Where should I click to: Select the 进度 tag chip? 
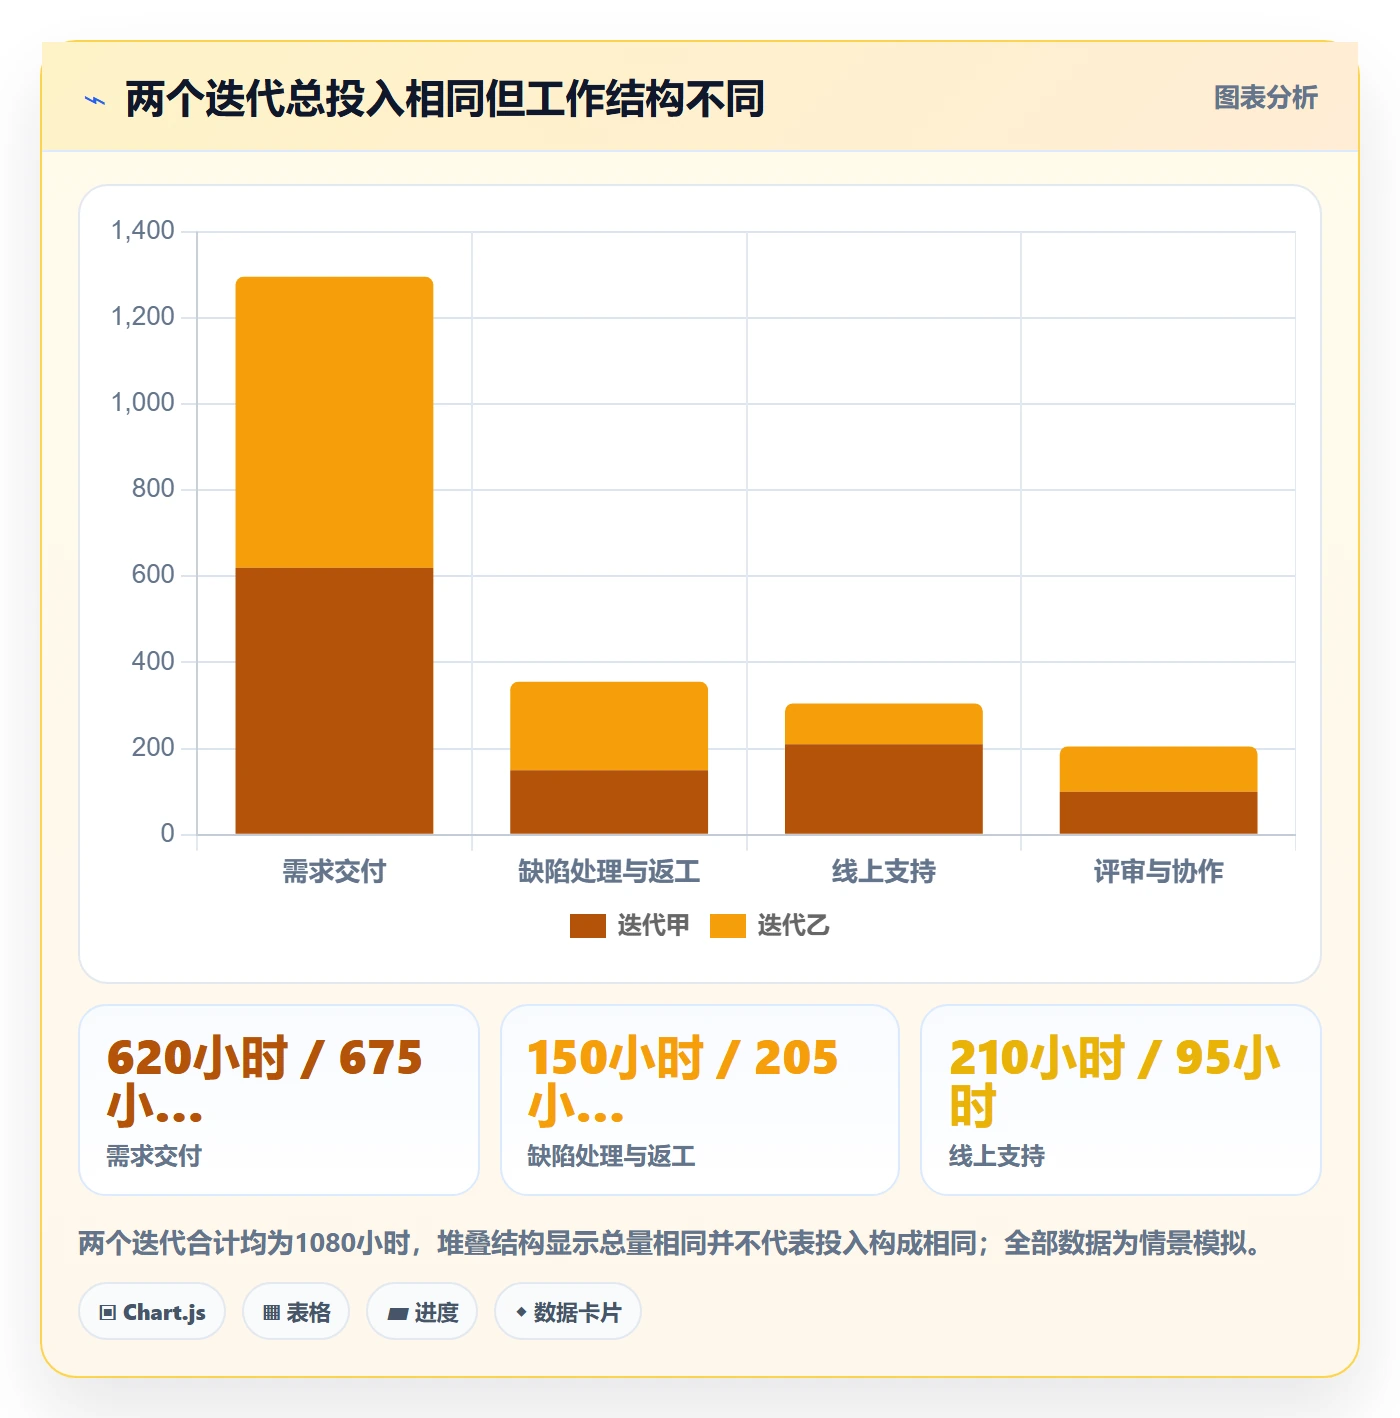(422, 1311)
